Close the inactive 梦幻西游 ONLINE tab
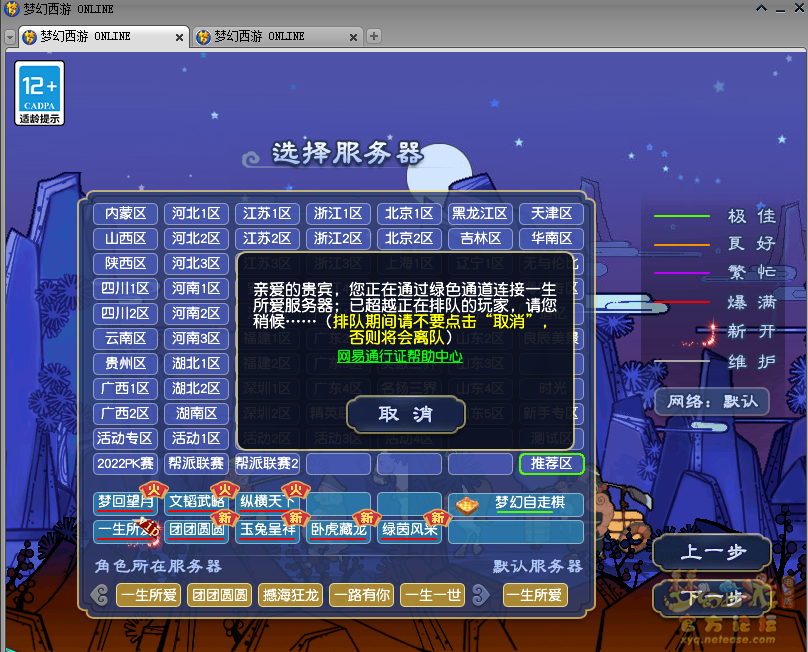The image size is (808, 652). pos(353,37)
